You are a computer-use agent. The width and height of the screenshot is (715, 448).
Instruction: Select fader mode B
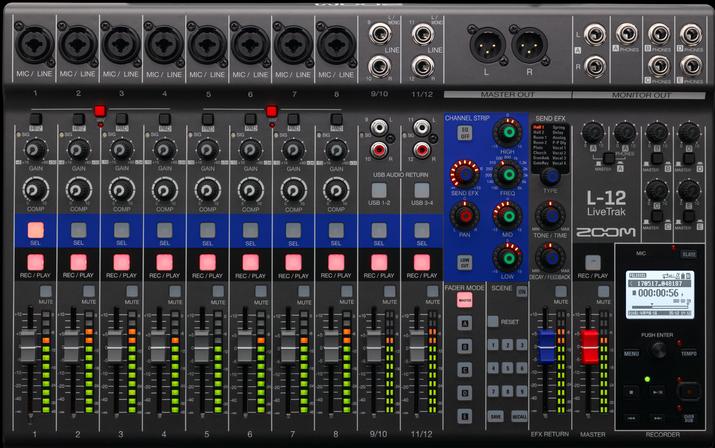(465, 347)
